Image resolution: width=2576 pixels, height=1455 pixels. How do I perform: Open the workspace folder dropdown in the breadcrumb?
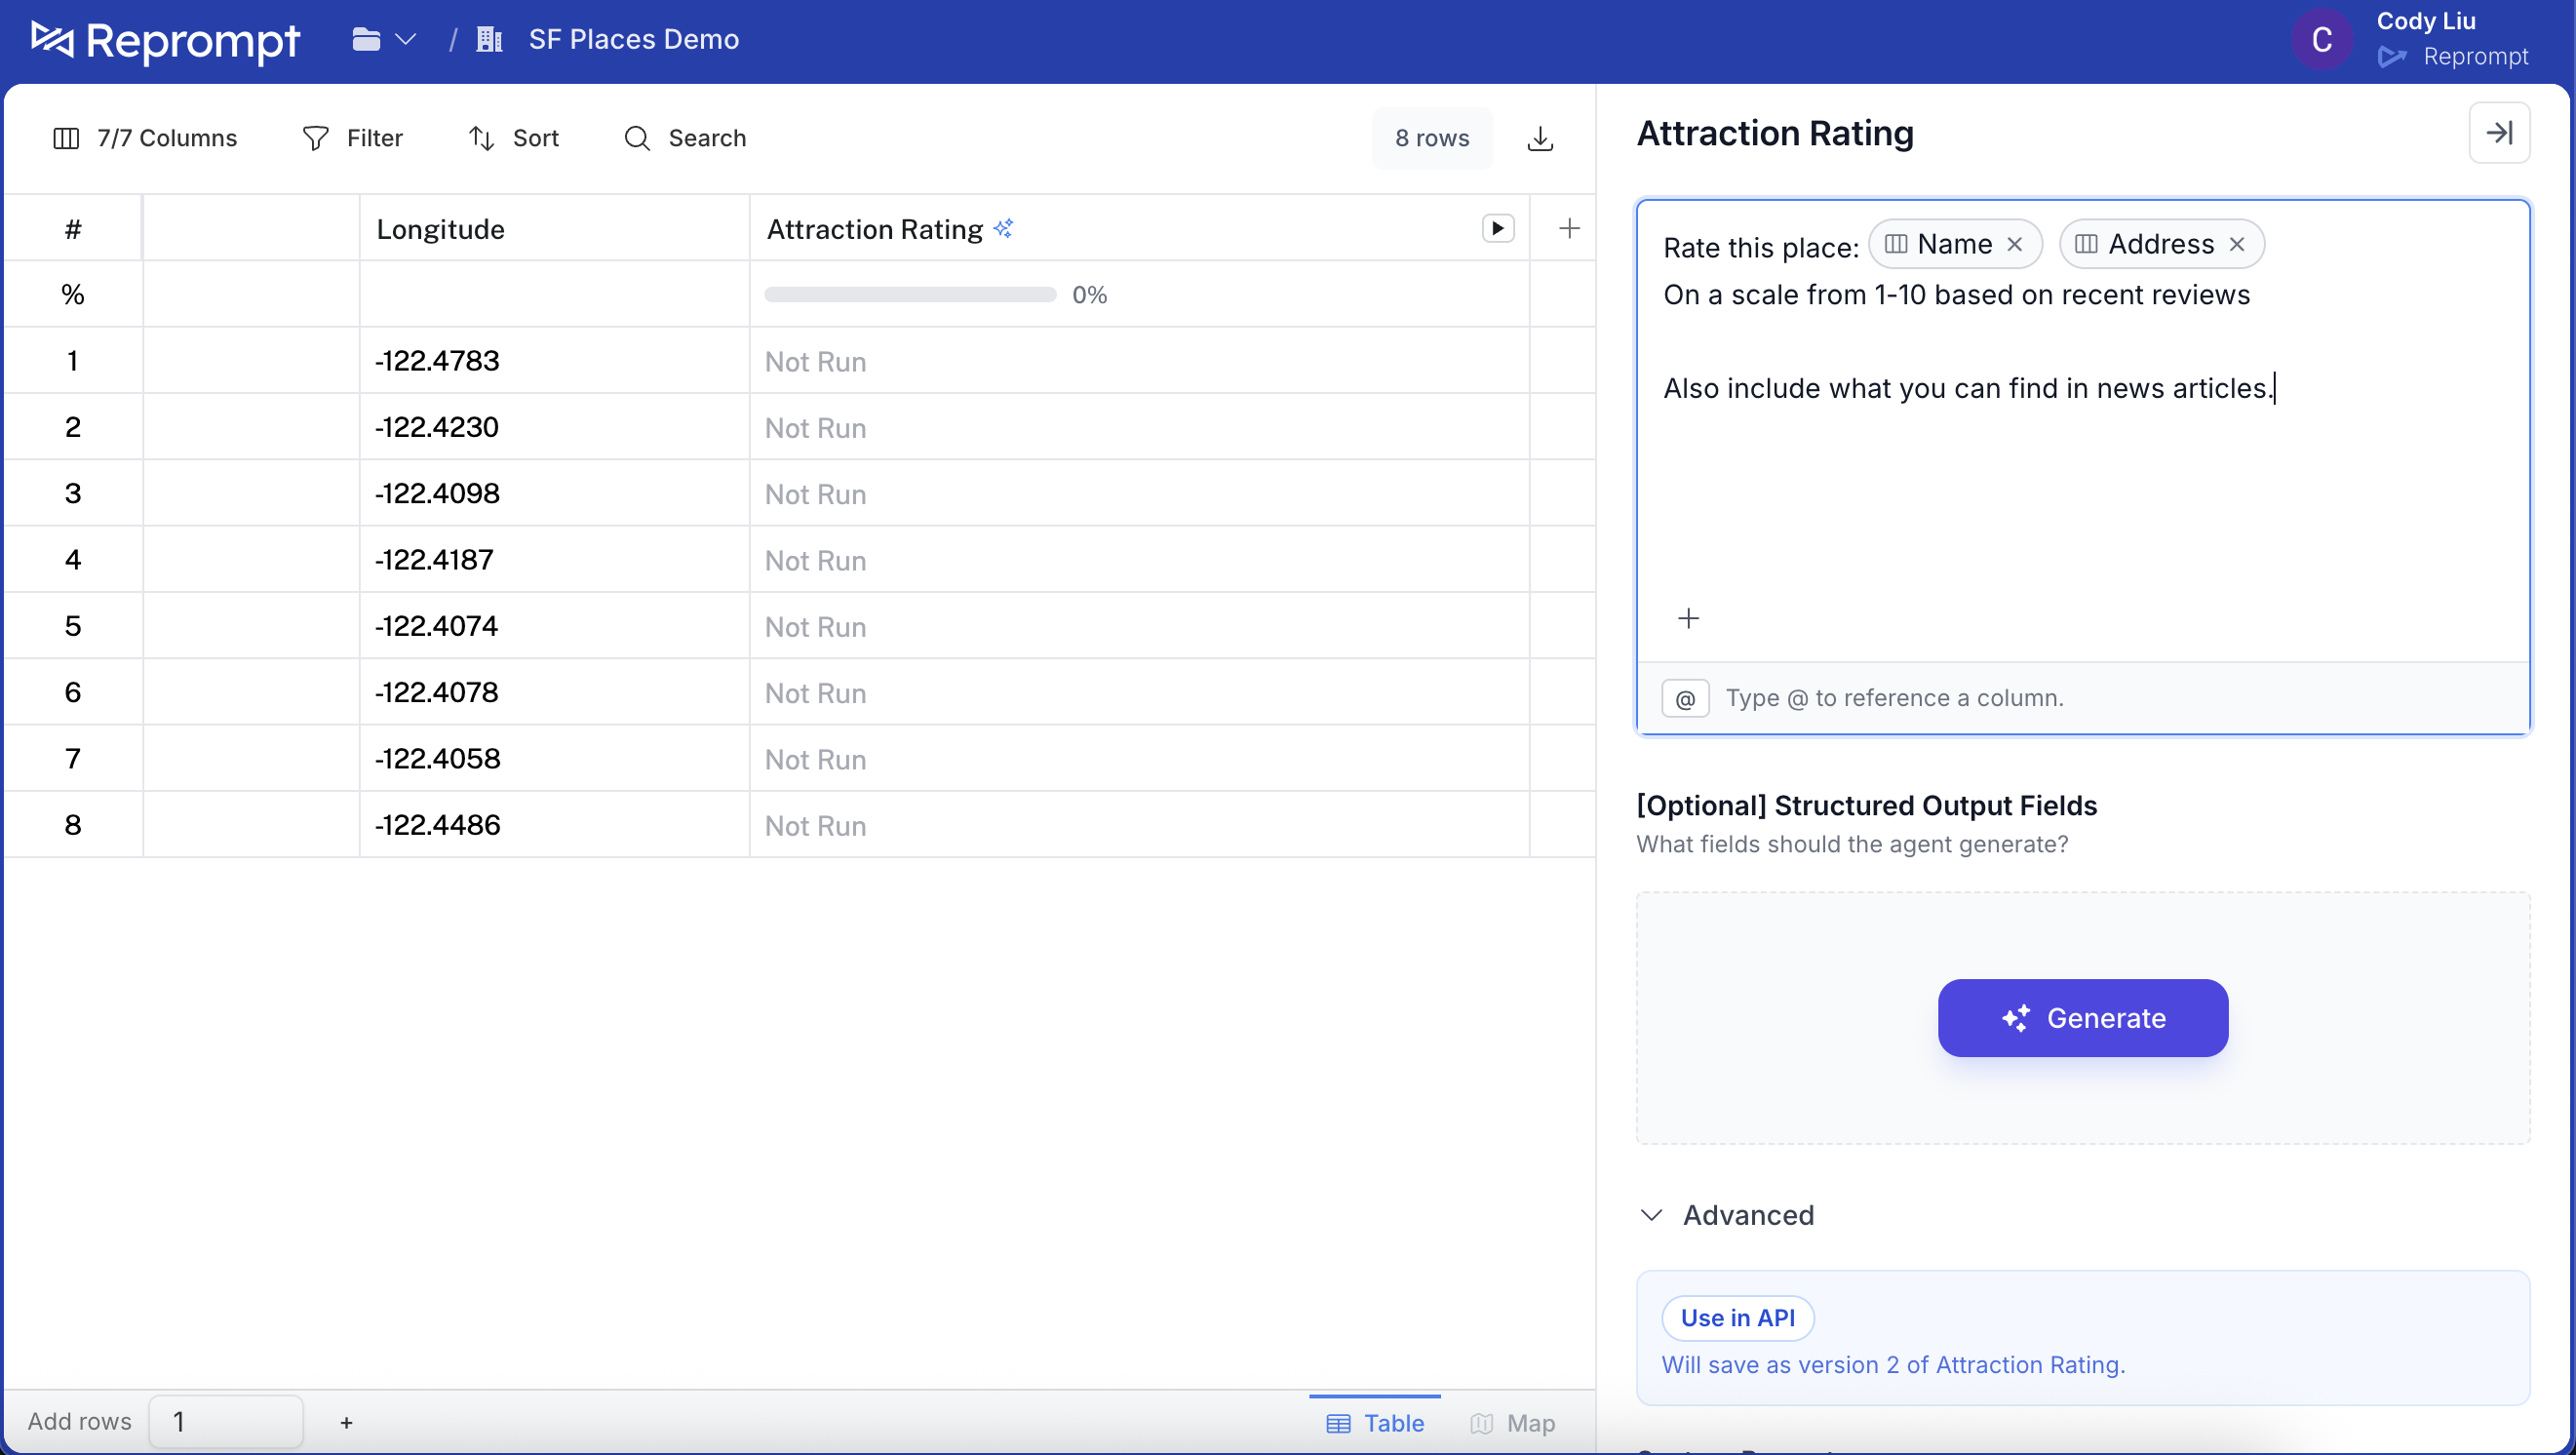tap(381, 39)
